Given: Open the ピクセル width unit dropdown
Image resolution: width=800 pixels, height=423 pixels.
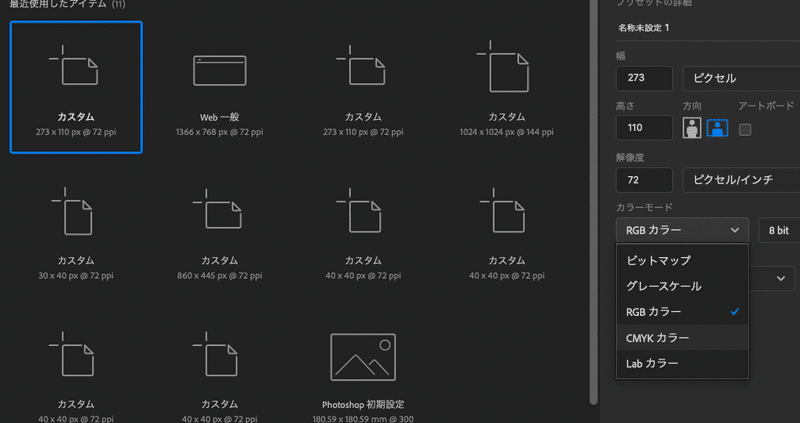Looking at the screenshot, I should point(741,78).
